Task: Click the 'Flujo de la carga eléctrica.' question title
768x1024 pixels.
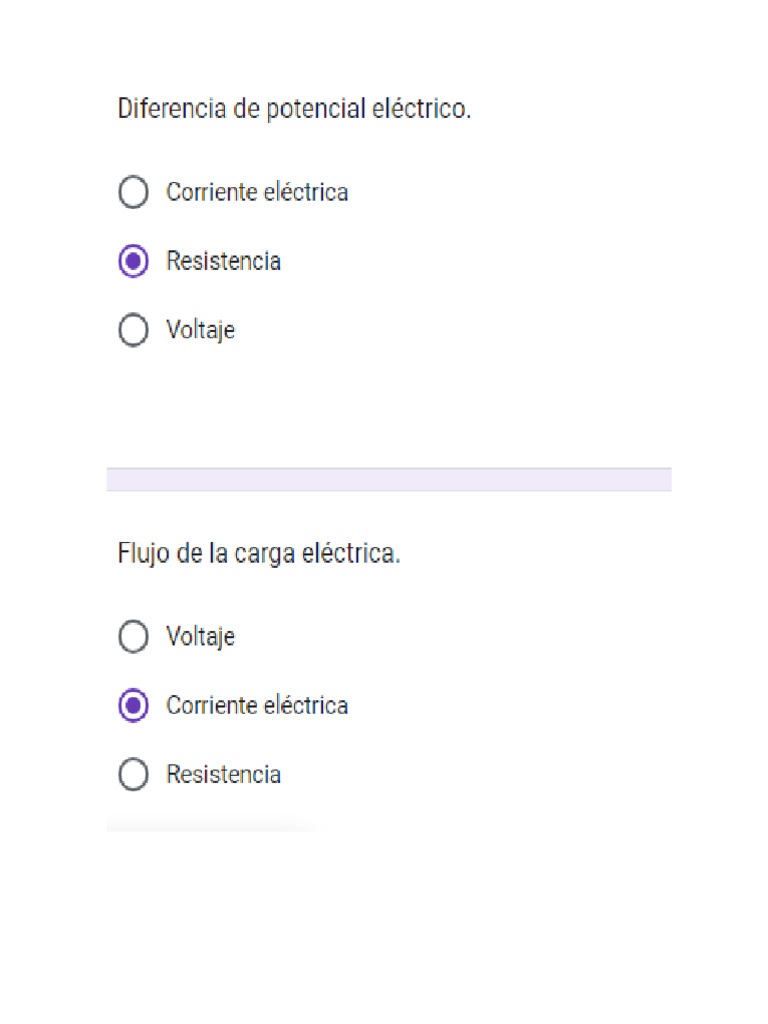Action: pos(259,554)
